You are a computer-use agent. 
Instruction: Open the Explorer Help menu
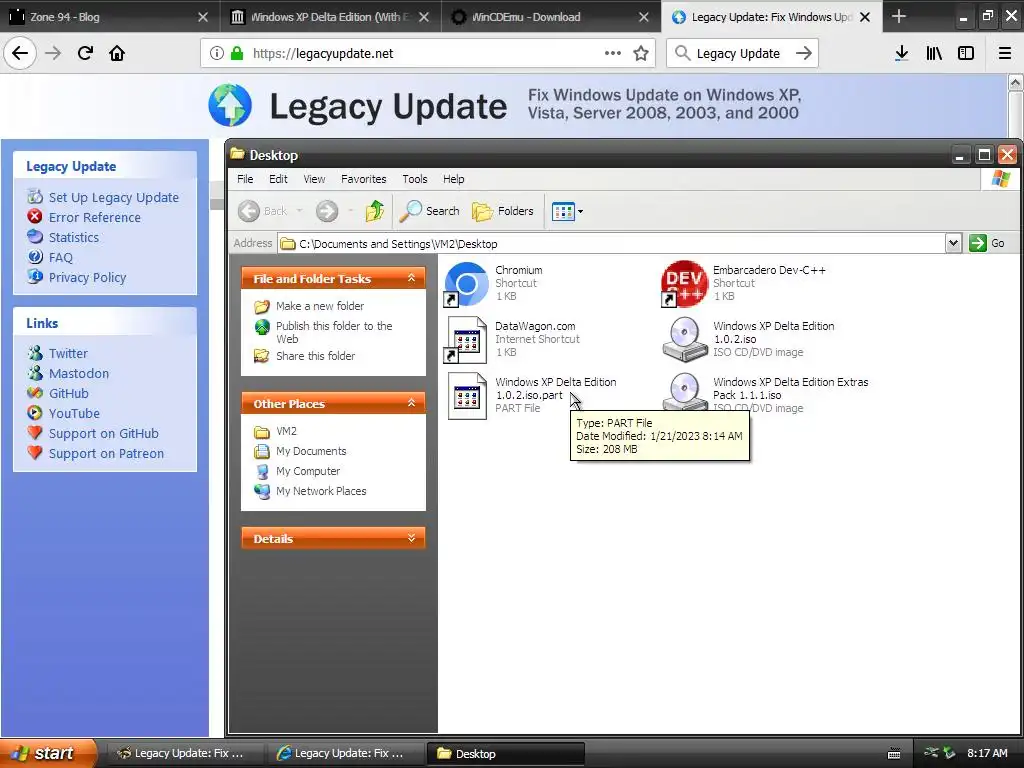[x=454, y=179]
